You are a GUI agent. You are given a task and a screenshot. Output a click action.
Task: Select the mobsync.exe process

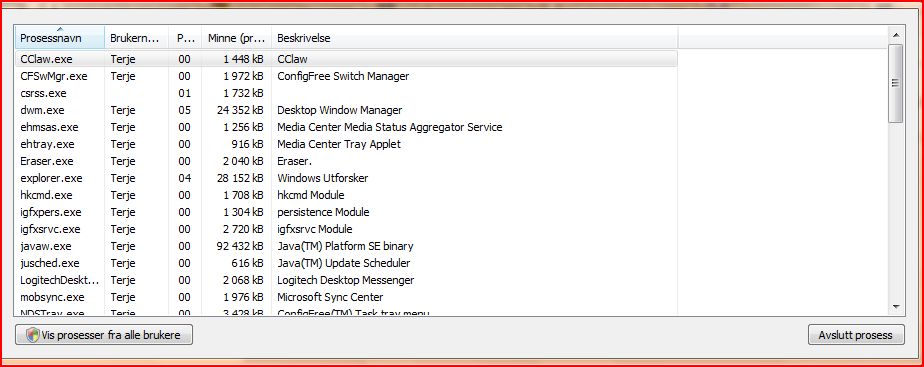click(x=346, y=297)
